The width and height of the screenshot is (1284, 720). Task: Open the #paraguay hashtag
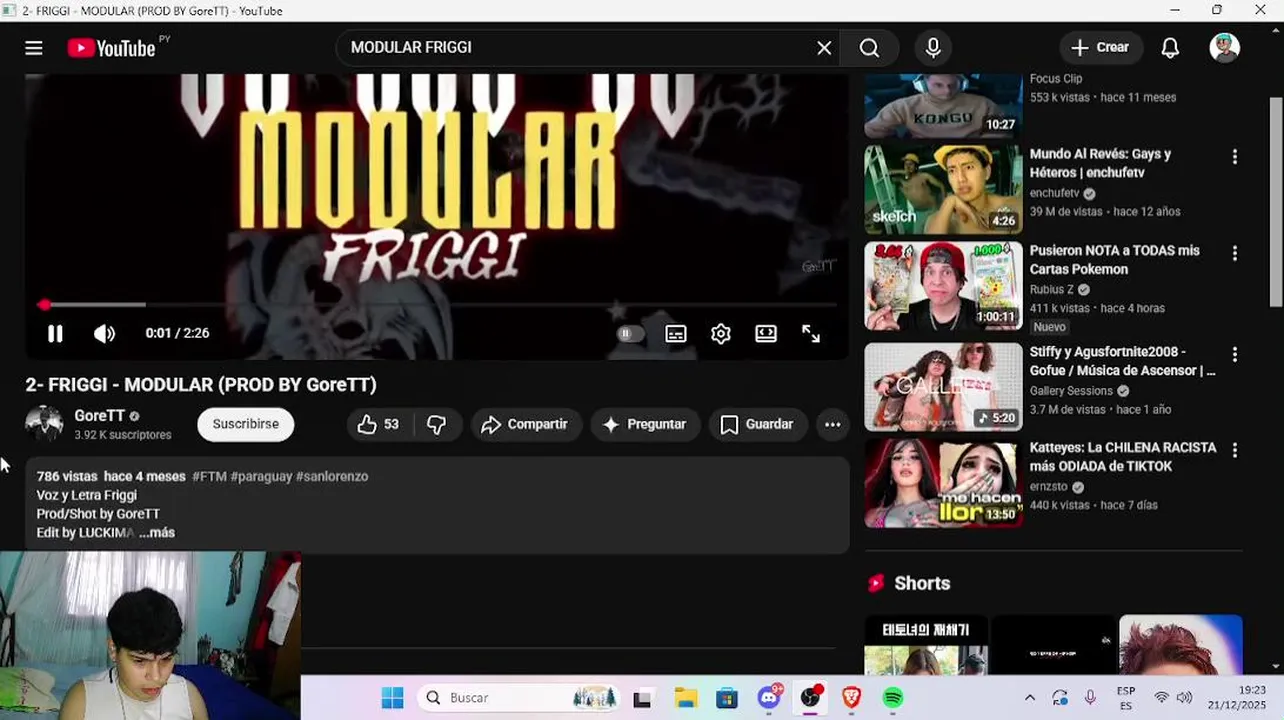261,476
